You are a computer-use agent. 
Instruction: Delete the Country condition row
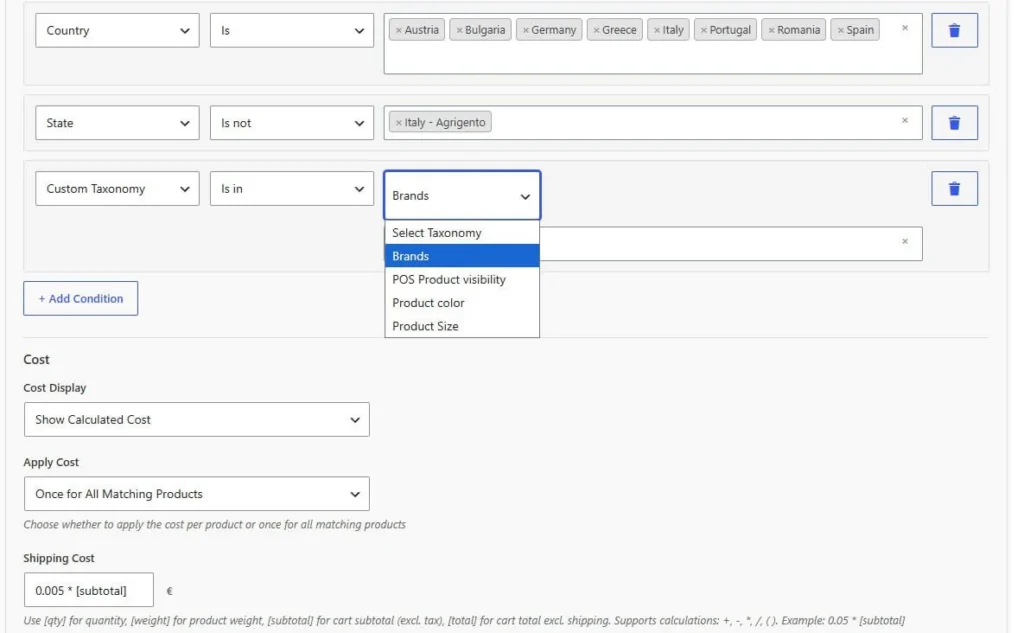[954, 30]
